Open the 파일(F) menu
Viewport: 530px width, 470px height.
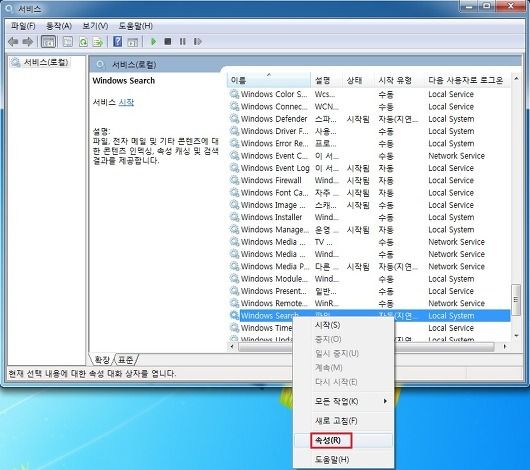[23, 26]
